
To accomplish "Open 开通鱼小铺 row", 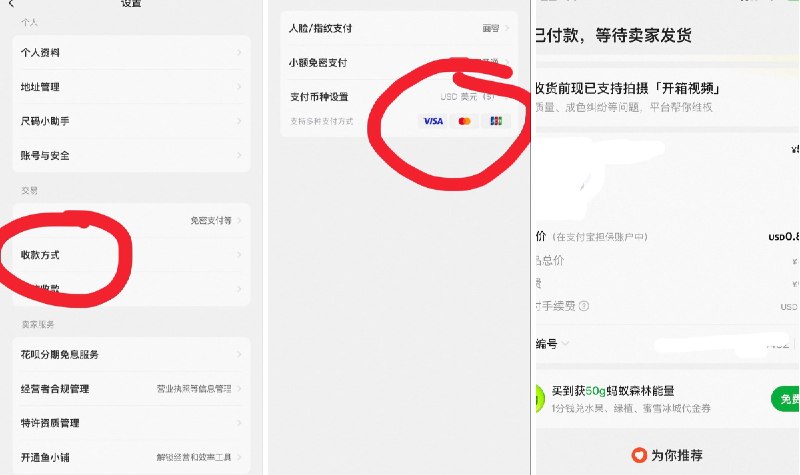I will pos(131,457).
